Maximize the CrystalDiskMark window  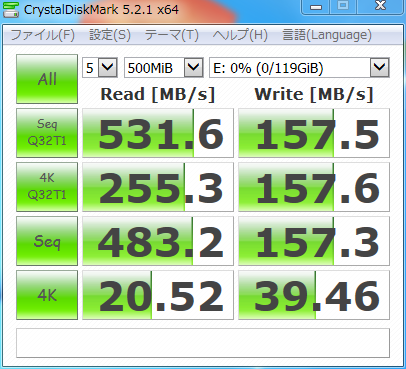click(x=343, y=6)
